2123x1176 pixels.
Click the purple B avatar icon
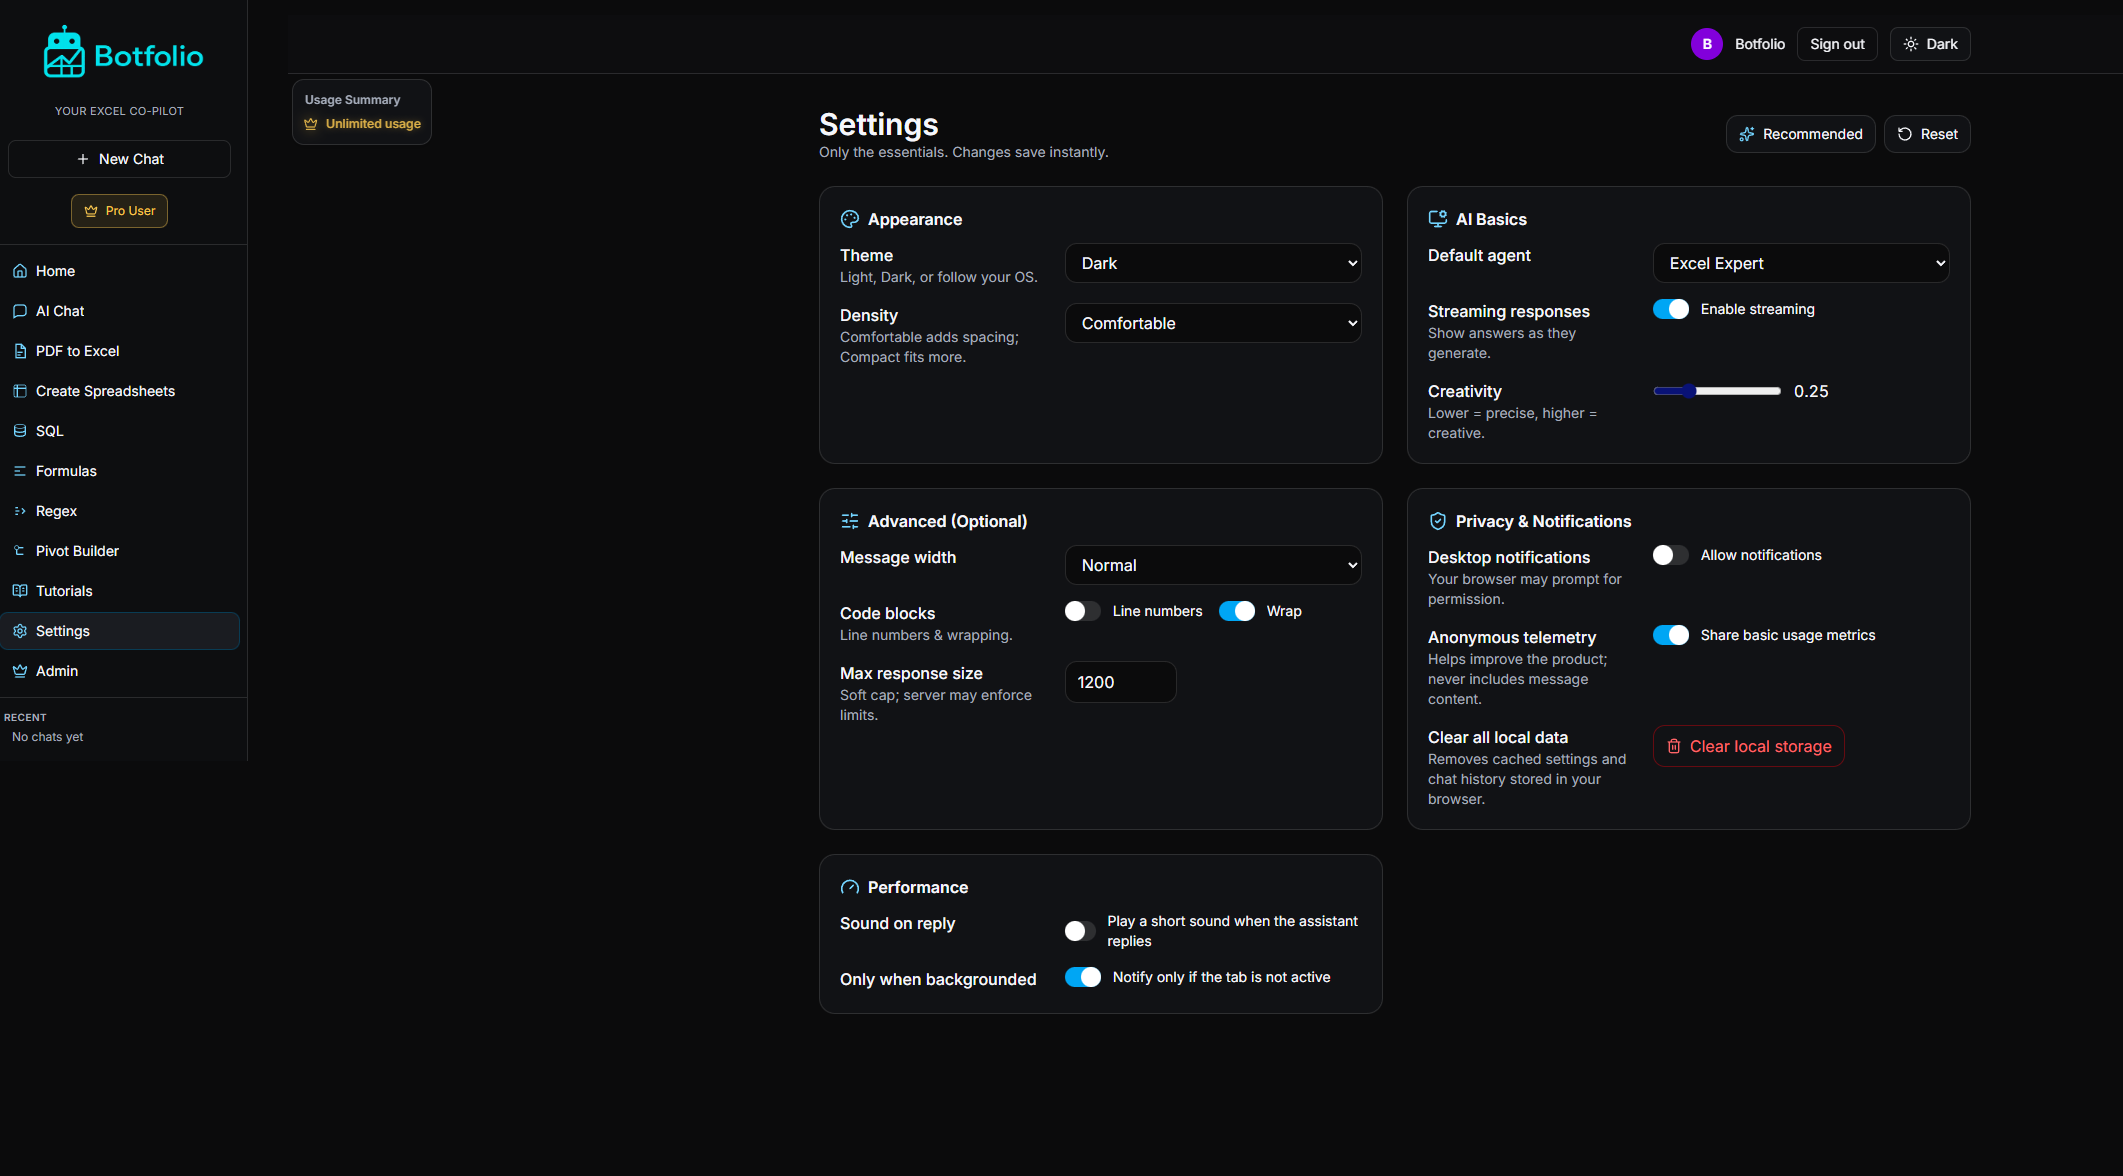tap(1706, 44)
